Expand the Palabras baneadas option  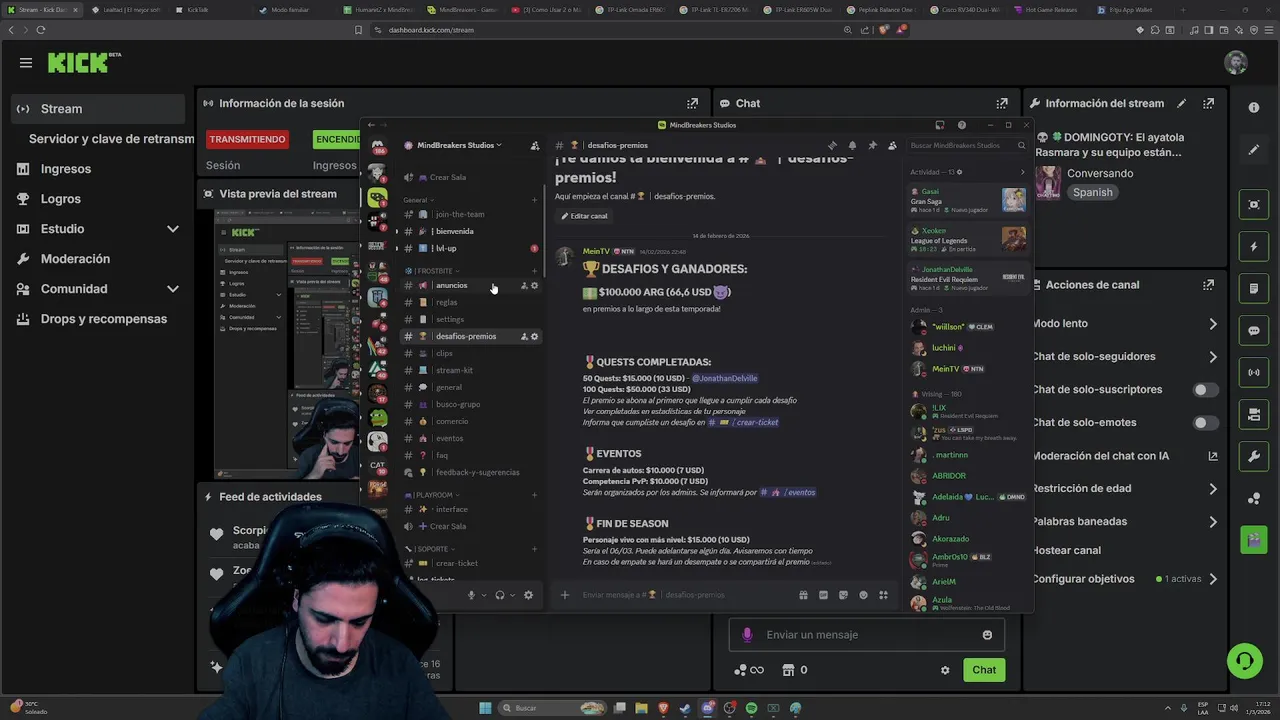point(1213,522)
